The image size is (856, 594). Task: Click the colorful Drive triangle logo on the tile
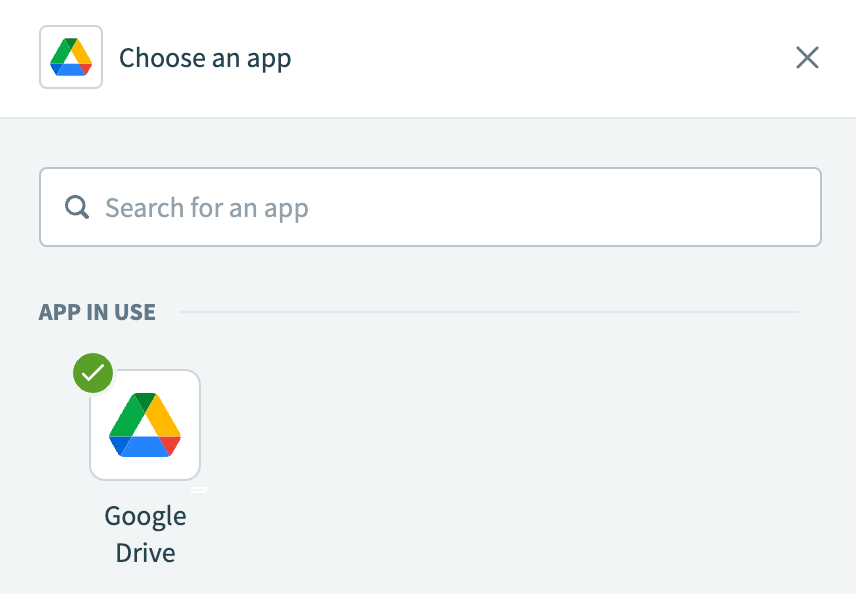(144, 424)
